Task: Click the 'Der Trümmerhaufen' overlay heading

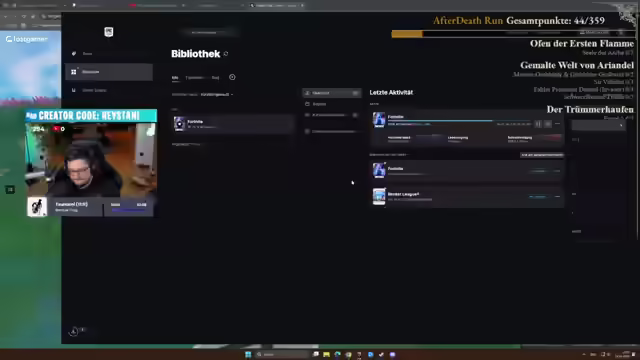Action: coord(590,109)
